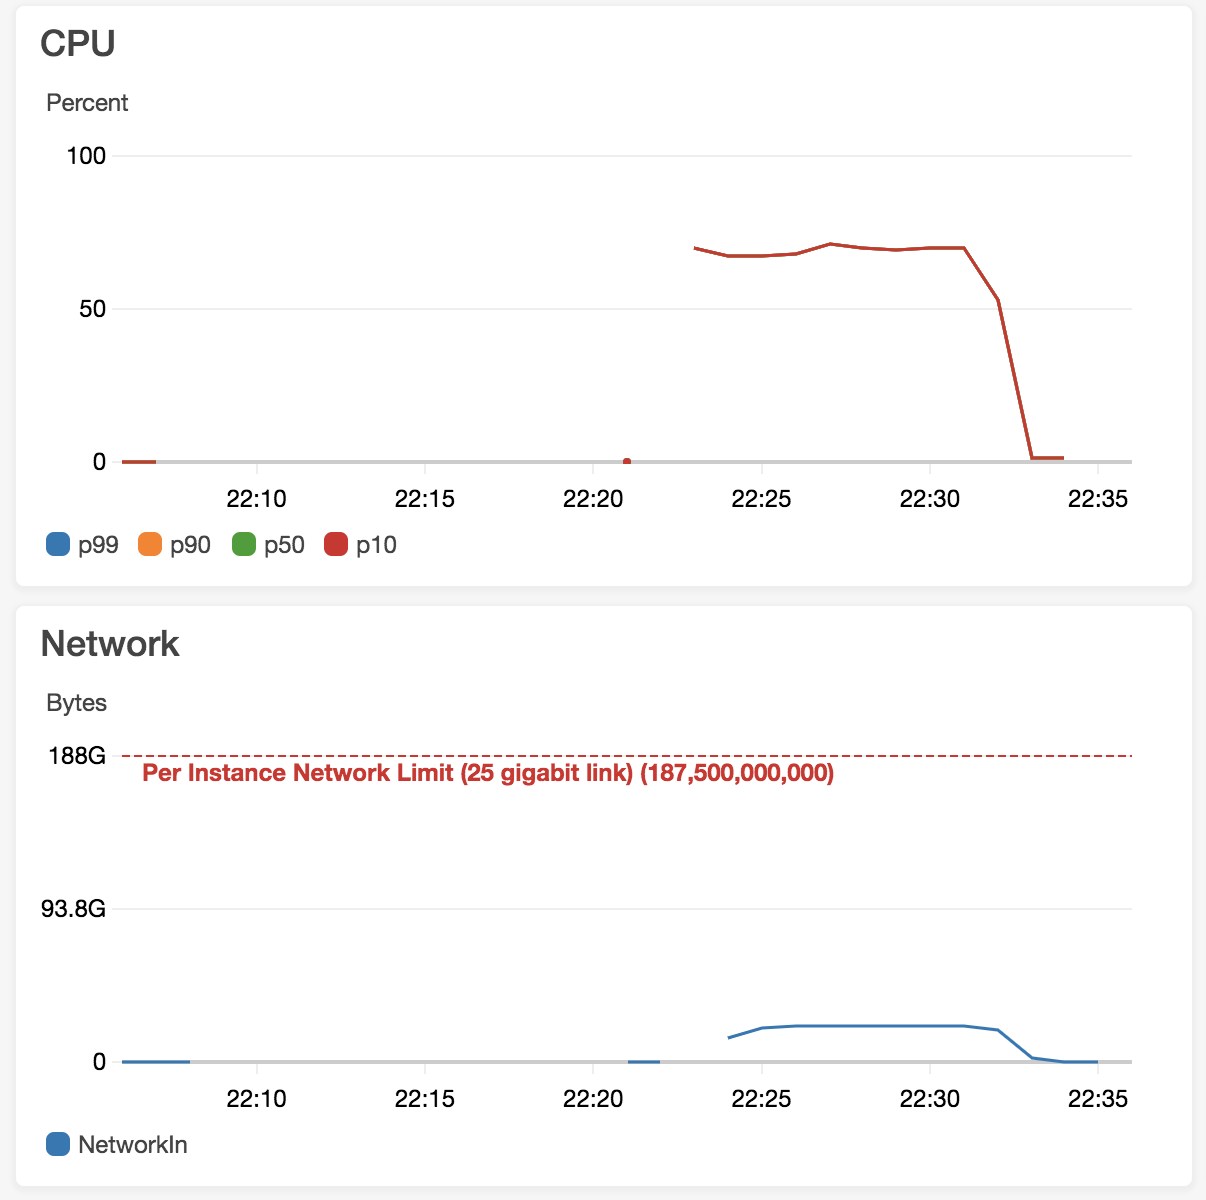
Task: Click the p50 legend label
Action: (x=284, y=545)
